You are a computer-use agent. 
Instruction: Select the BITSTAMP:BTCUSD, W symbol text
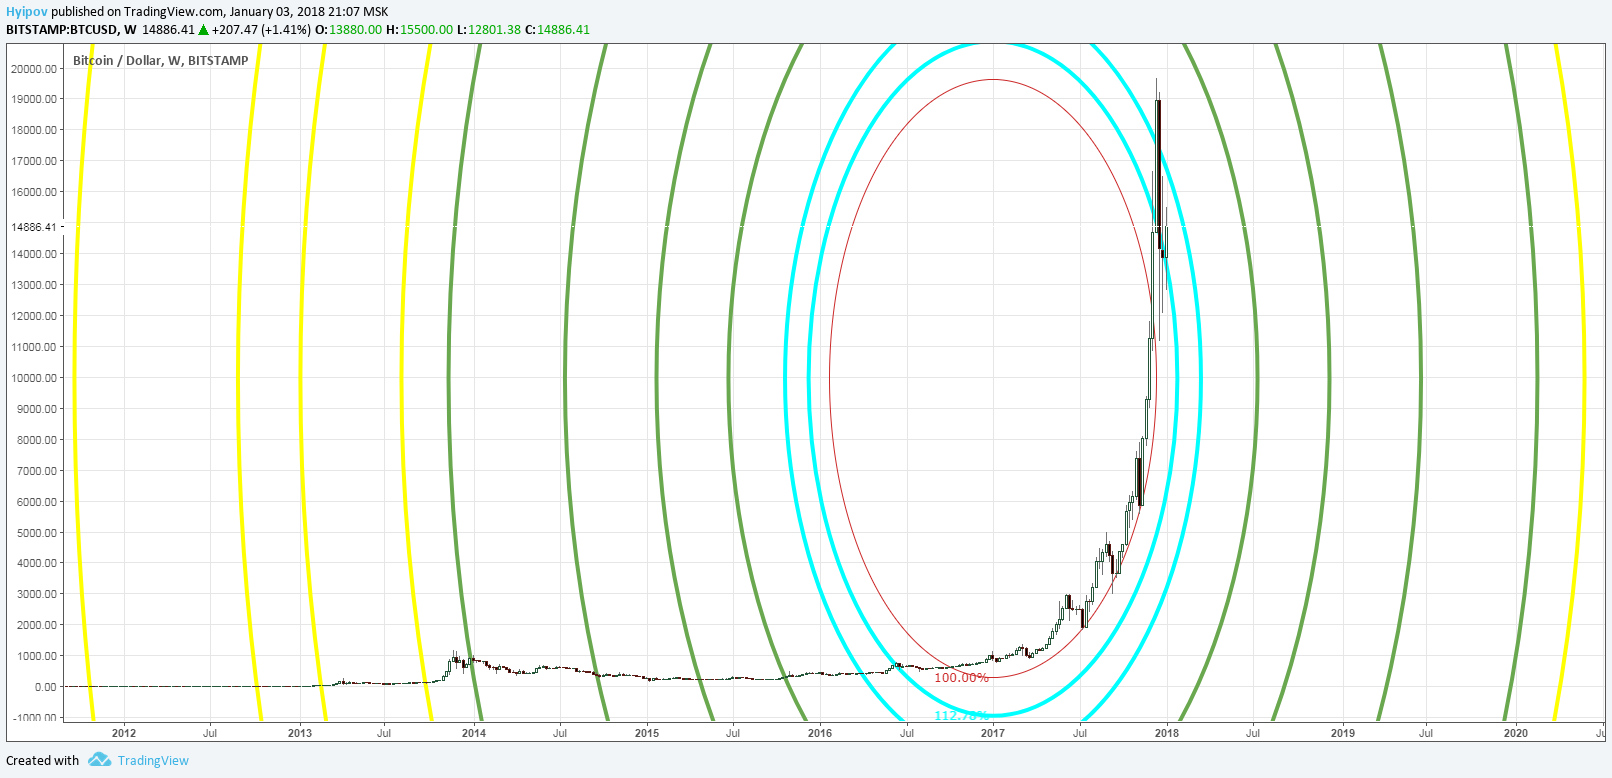click(71, 30)
